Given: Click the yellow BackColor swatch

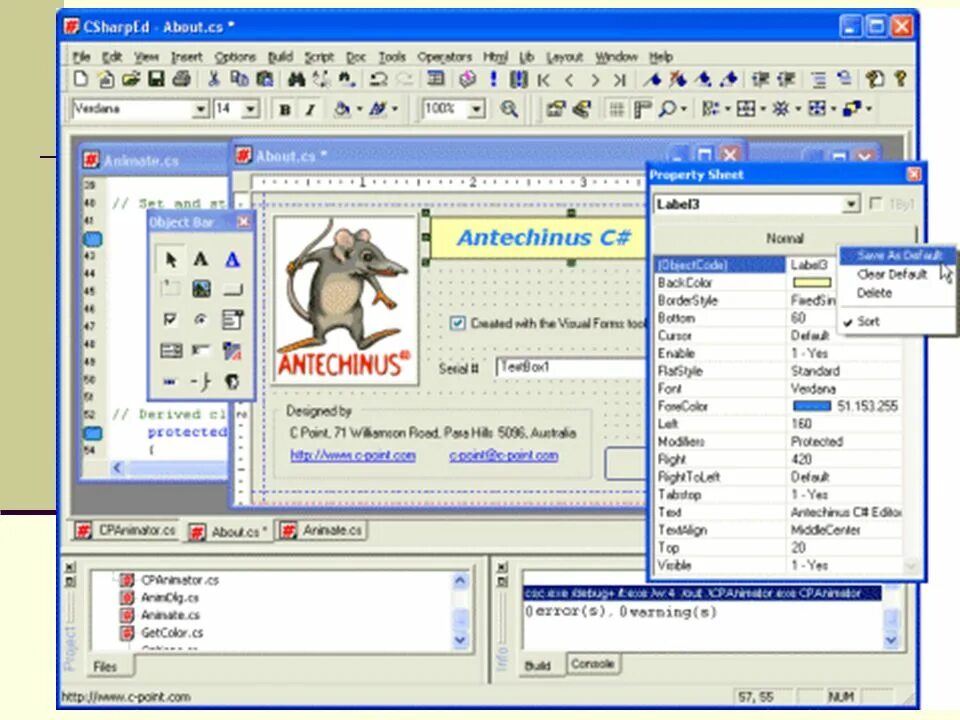Looking at the screenshot, I should click(812, 282).
